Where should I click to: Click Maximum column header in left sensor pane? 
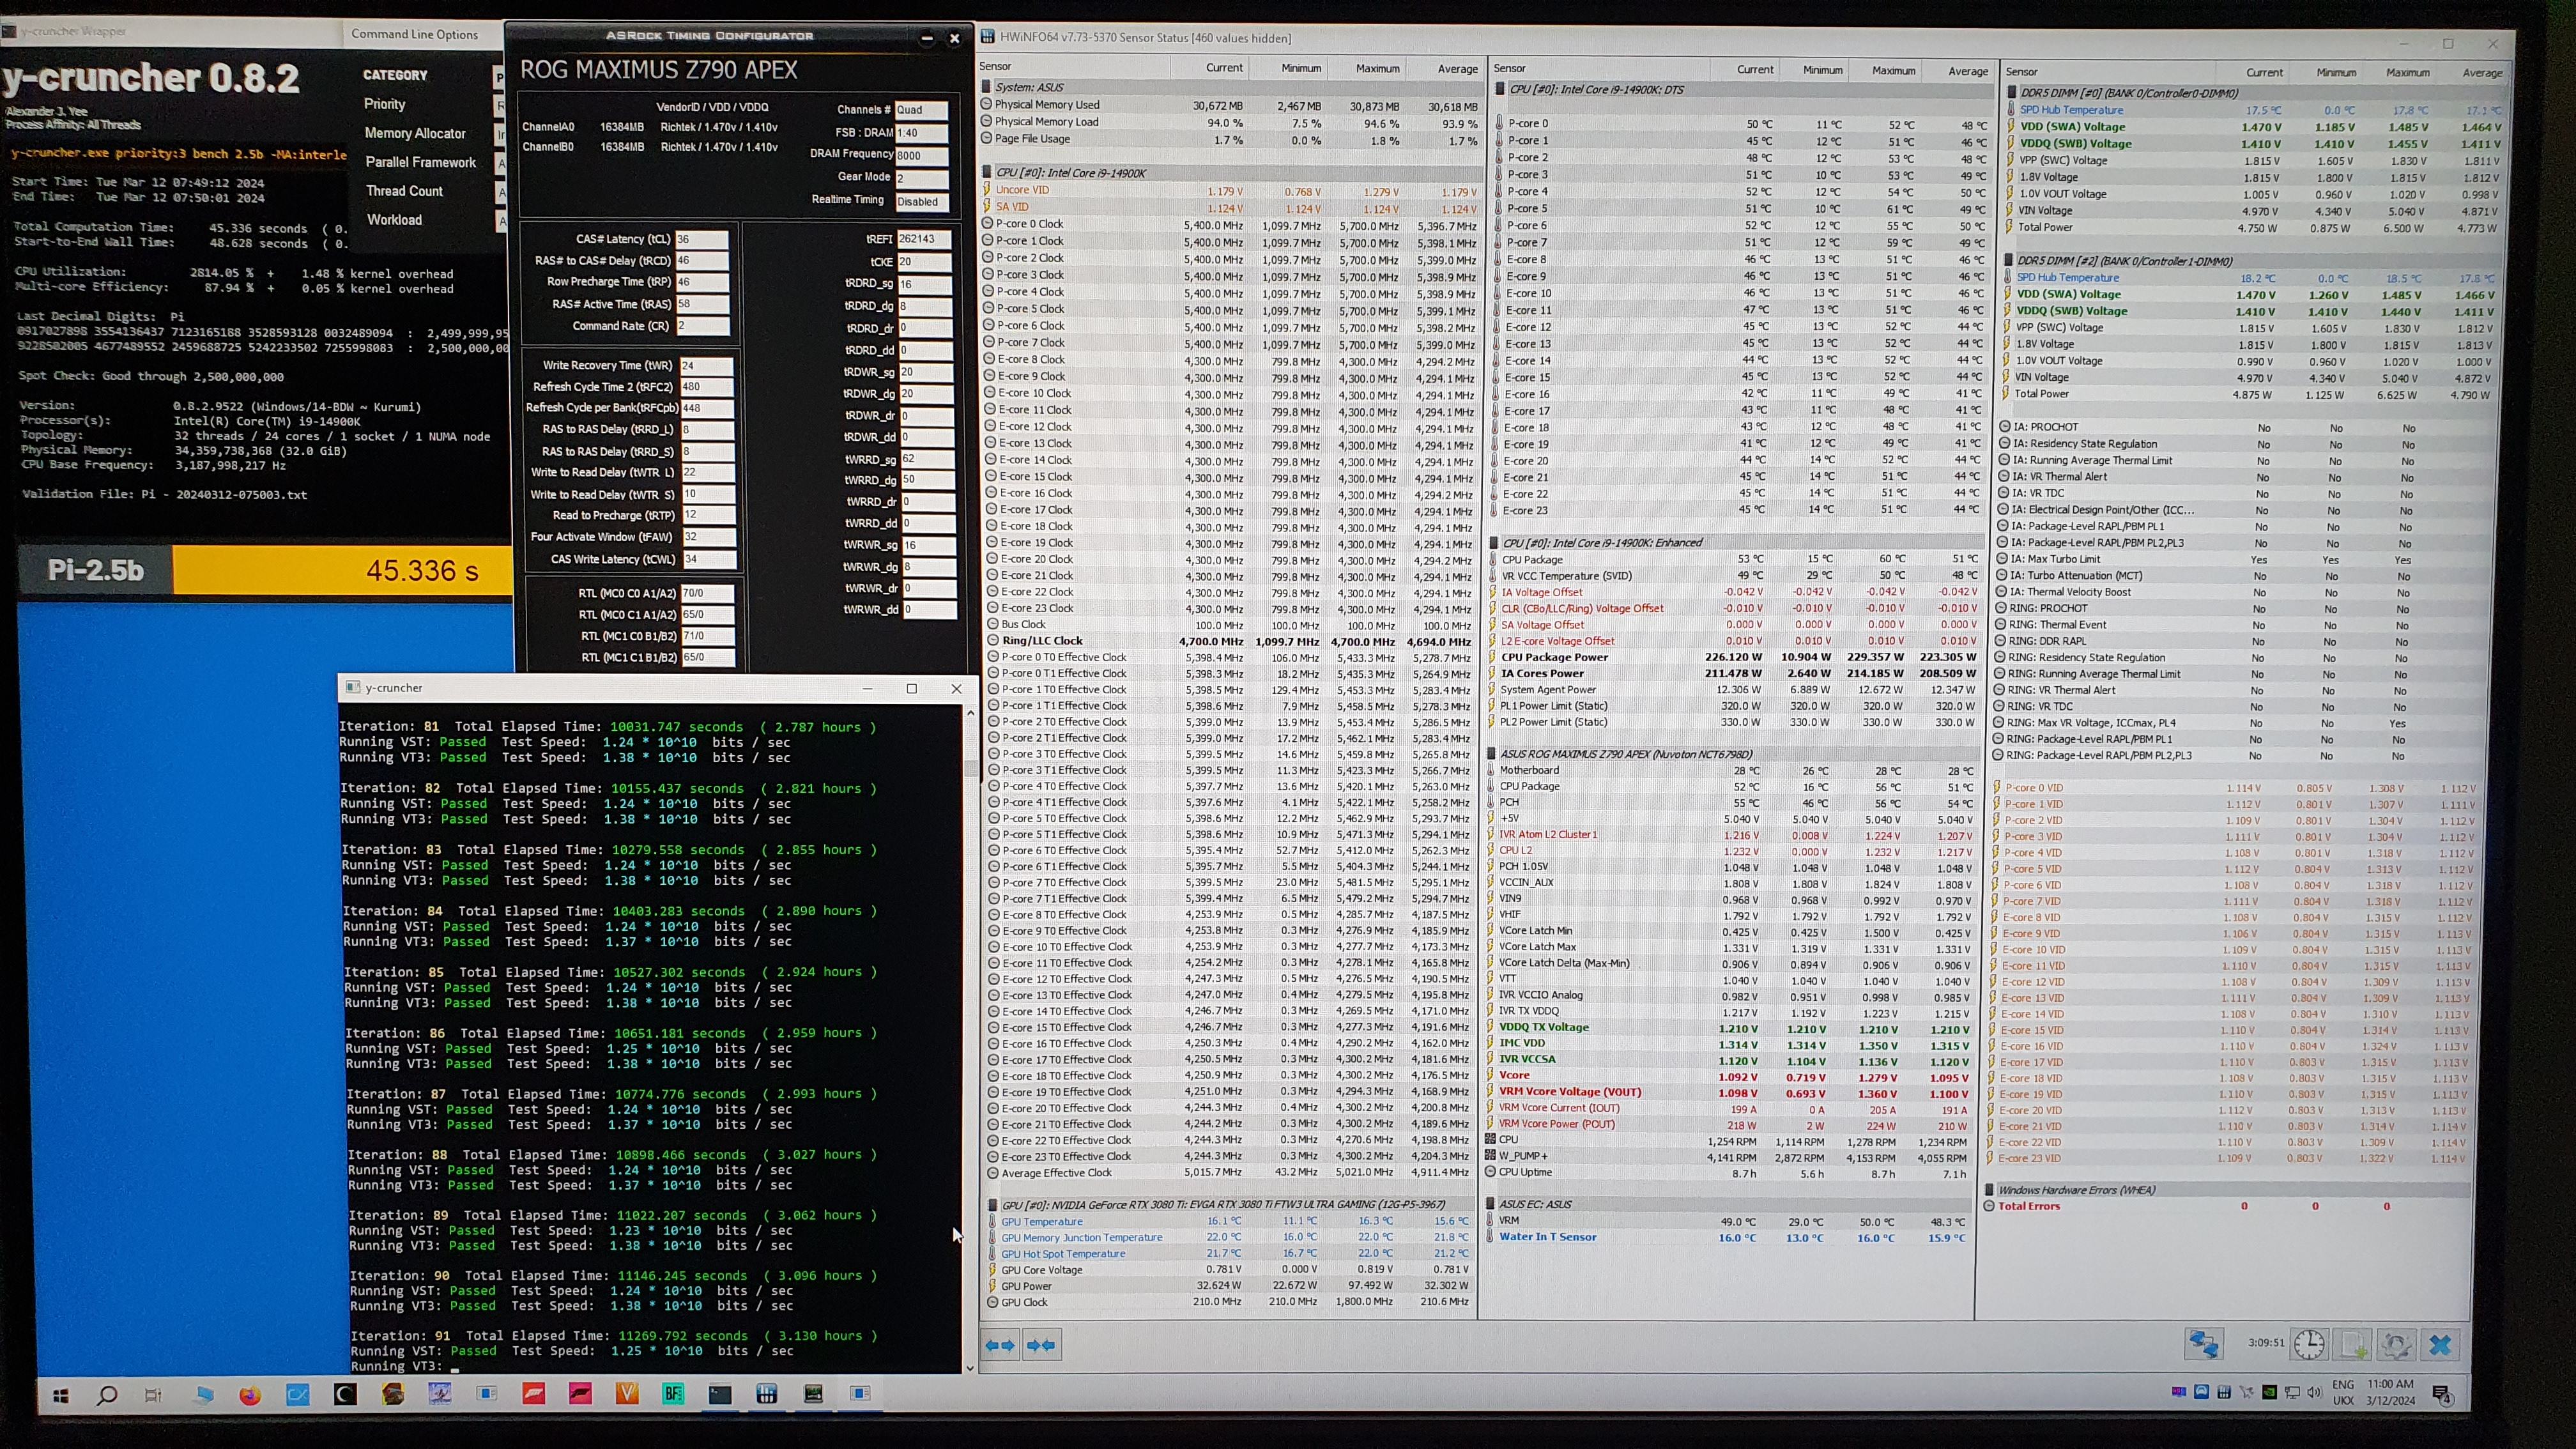[1377, 68]
